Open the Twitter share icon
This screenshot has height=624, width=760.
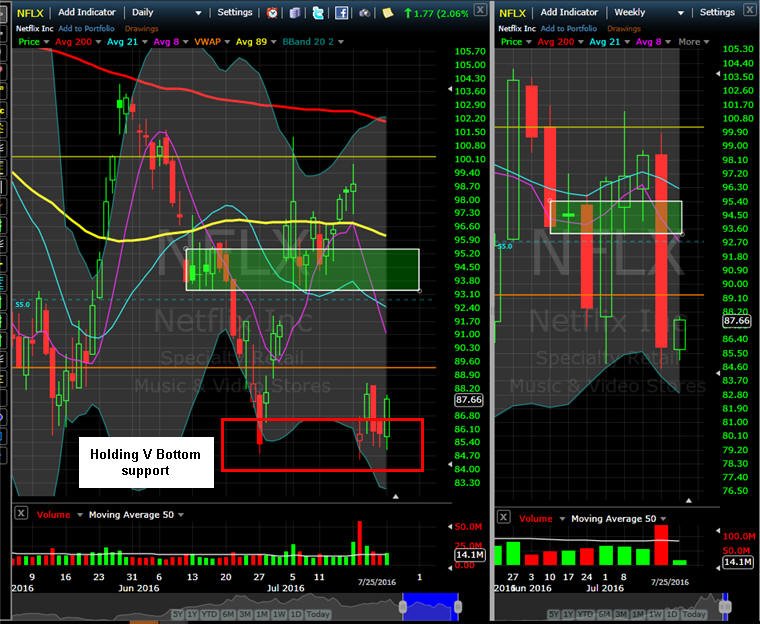(x=318, y=13)
